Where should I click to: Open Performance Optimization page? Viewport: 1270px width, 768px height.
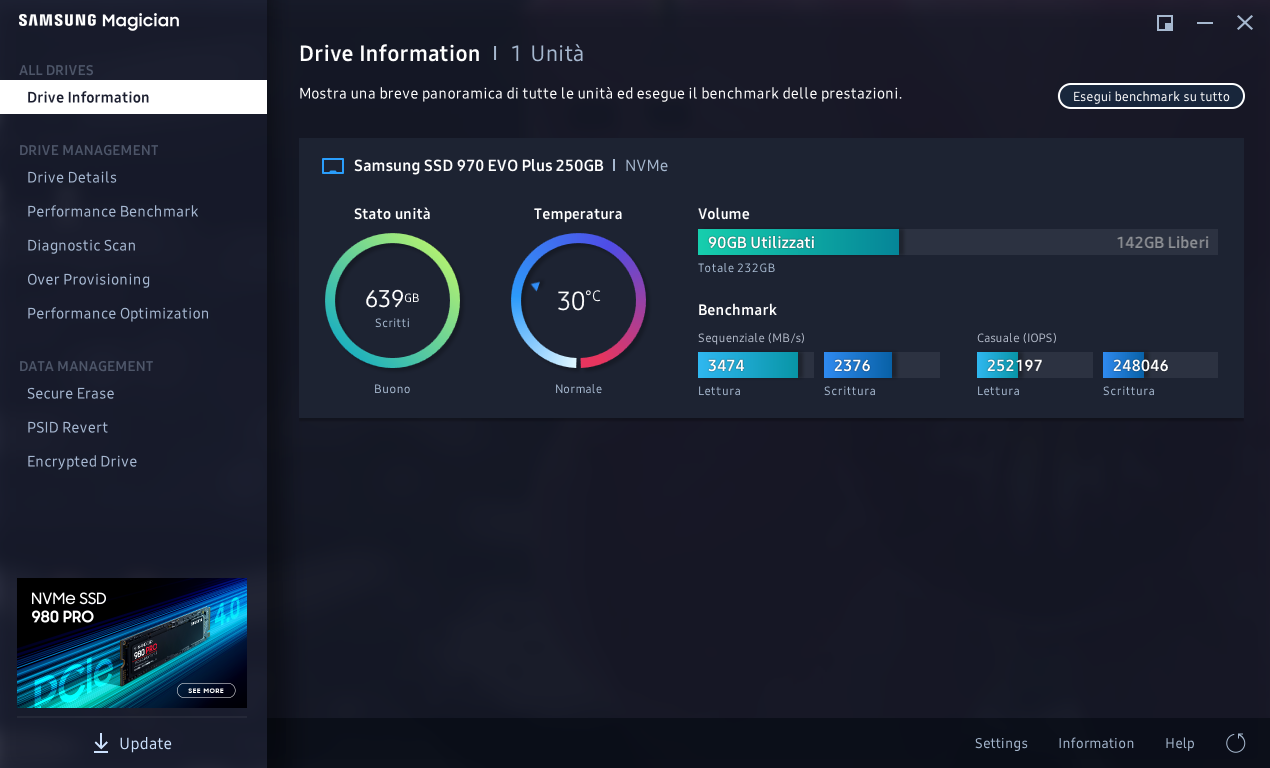[118, 313]
